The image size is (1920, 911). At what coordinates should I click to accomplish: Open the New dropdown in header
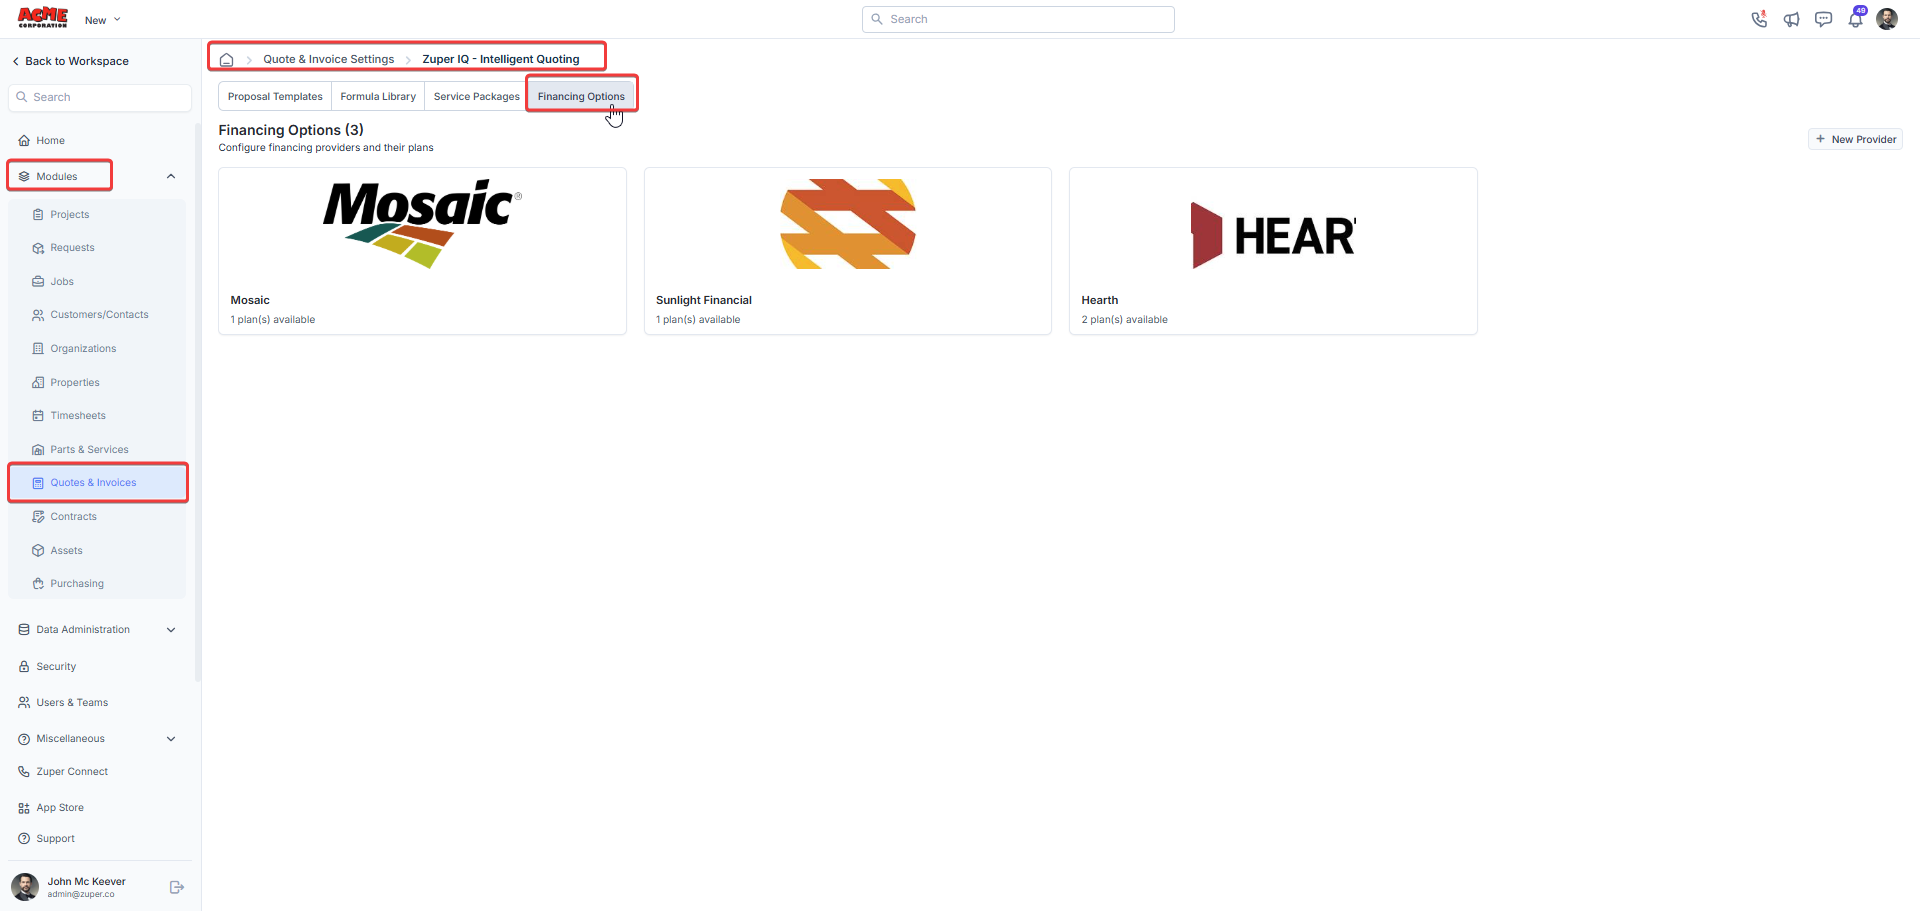coord(103,20)
